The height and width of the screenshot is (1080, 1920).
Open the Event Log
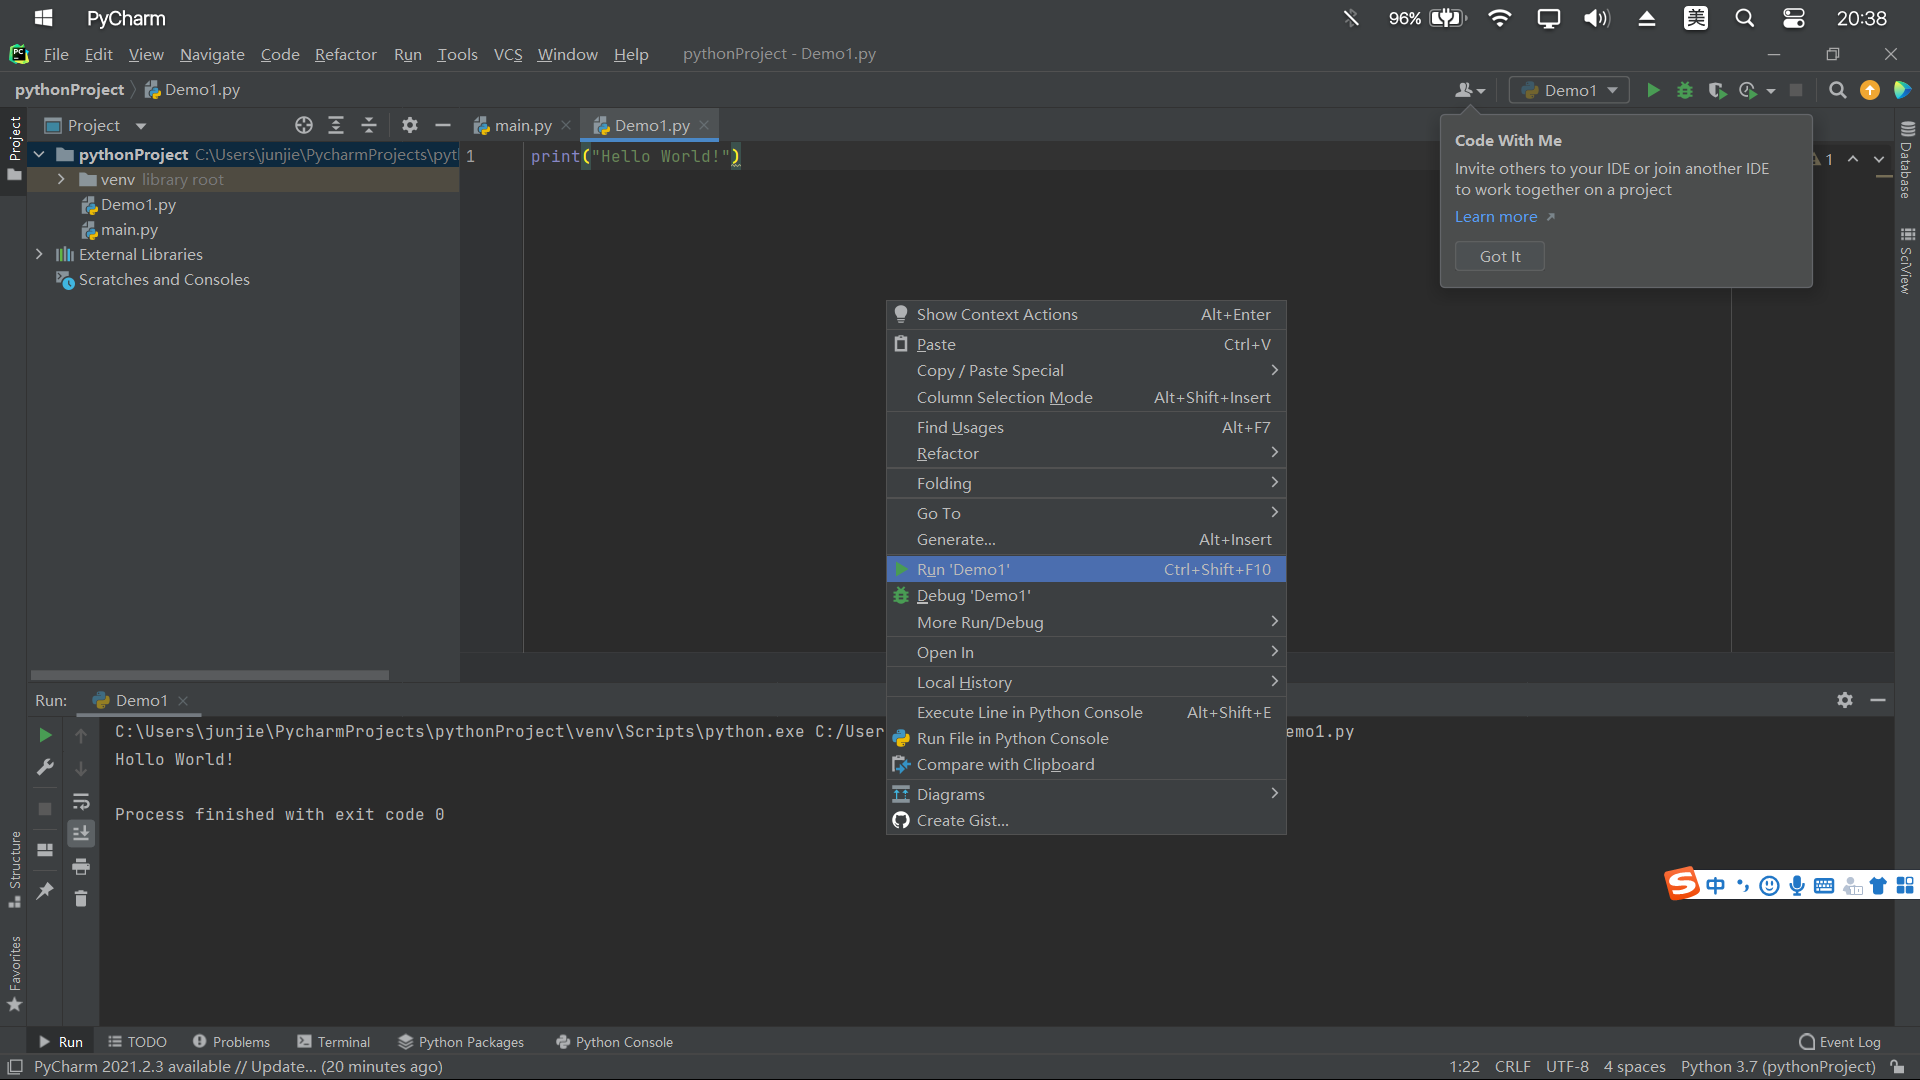[1839, 1042]
